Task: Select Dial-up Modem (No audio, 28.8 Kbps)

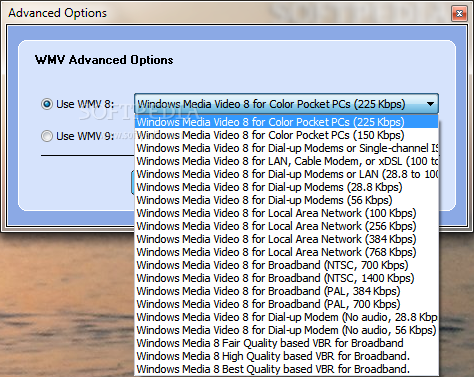Action: pos(286,317)
